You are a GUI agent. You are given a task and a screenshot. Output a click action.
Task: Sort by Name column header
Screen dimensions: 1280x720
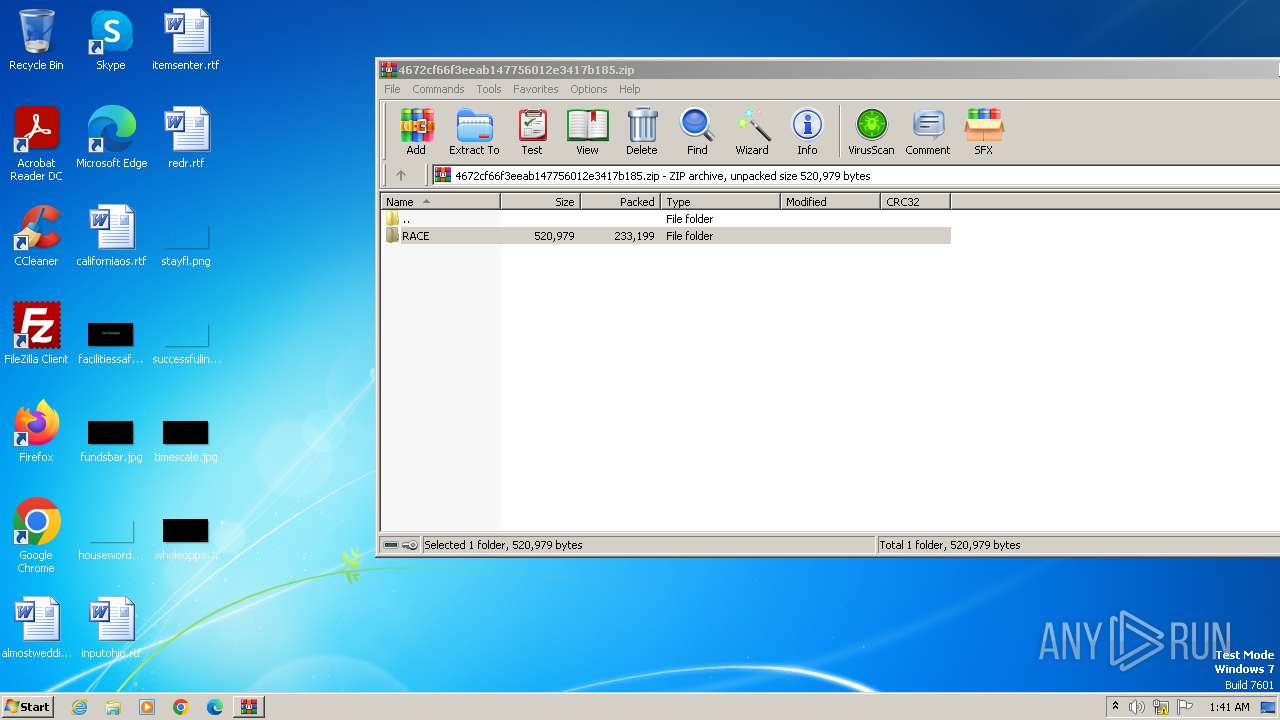tap(441, 201)
